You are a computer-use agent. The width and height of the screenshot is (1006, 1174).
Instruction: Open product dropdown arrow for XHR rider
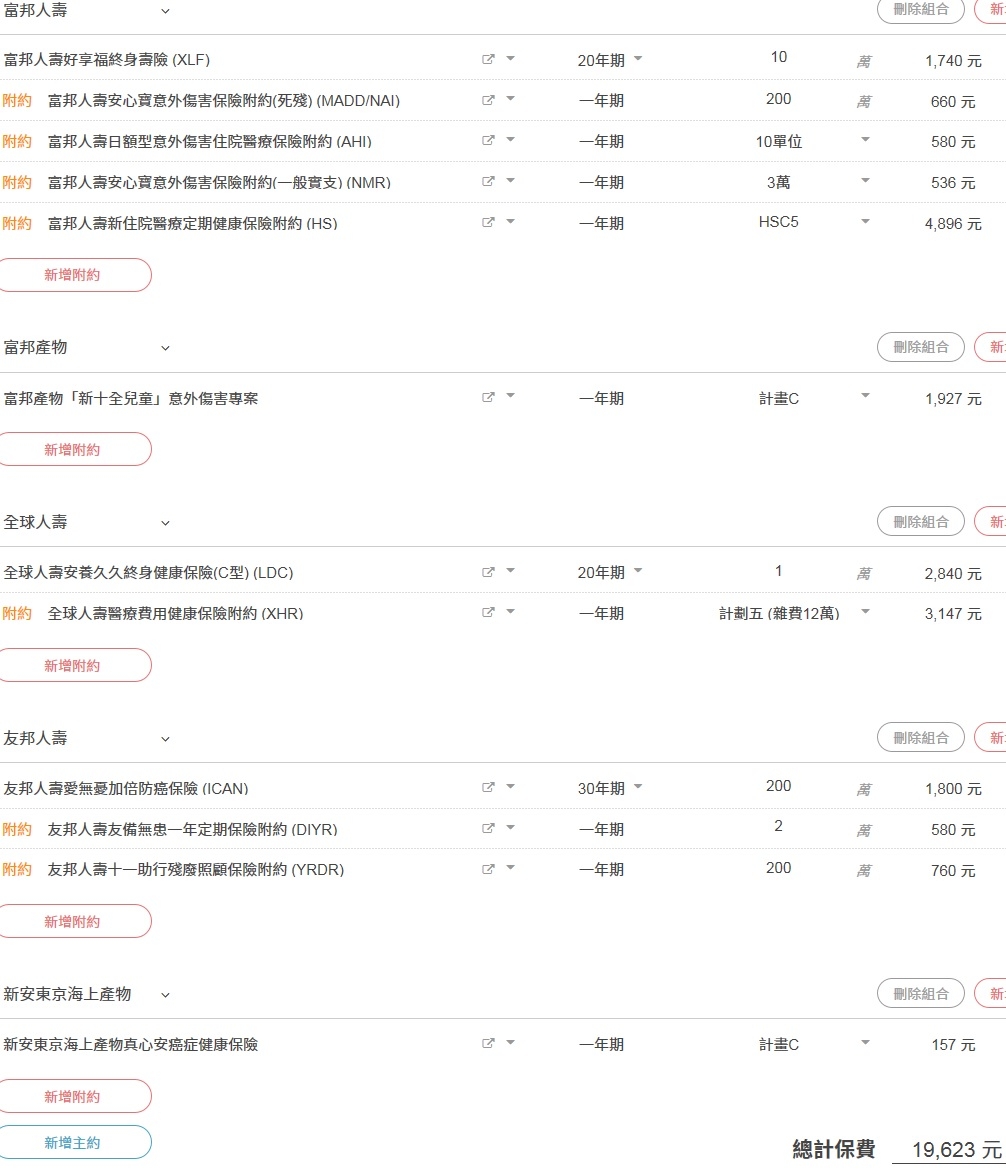[x=510, y=611]
